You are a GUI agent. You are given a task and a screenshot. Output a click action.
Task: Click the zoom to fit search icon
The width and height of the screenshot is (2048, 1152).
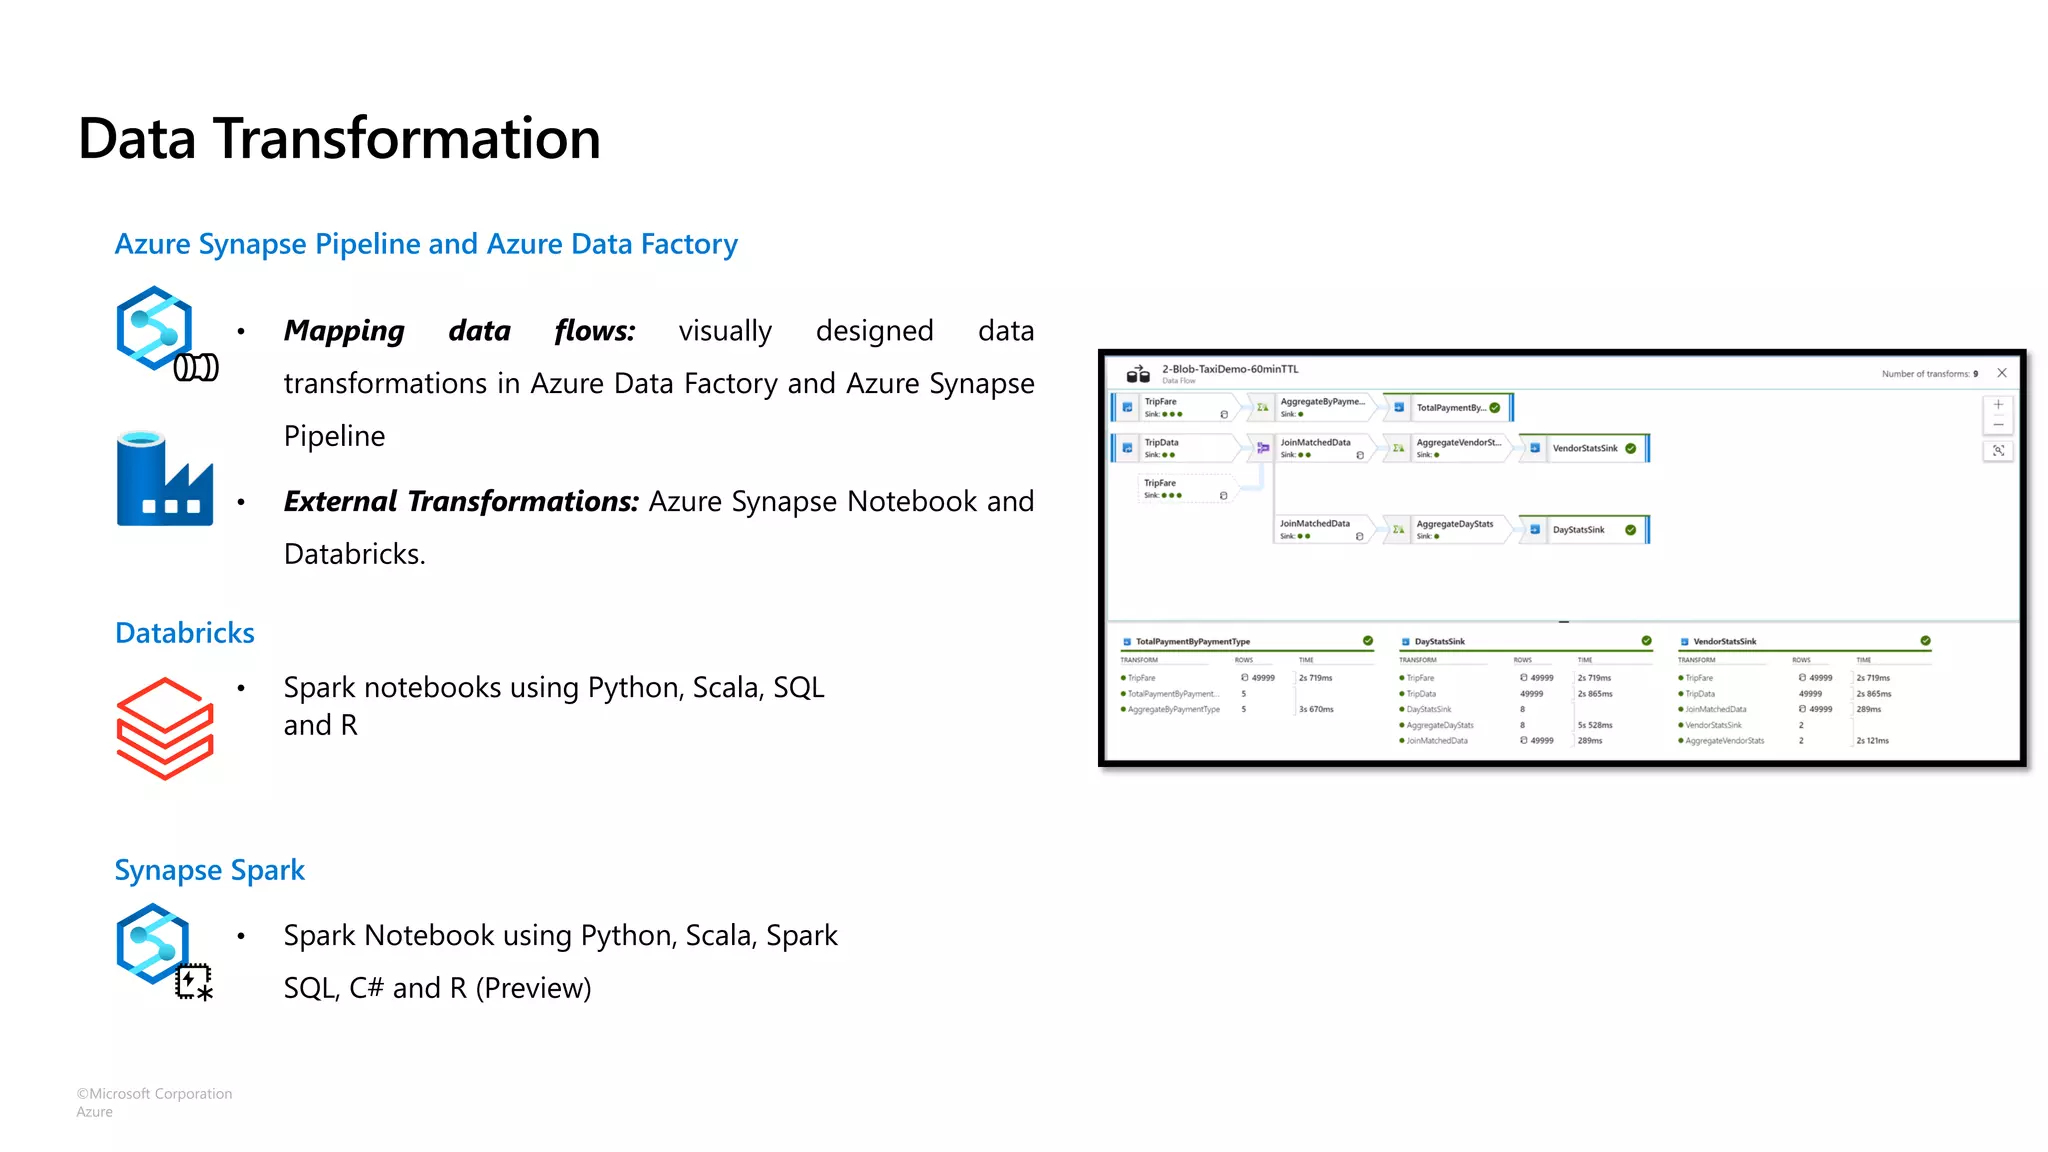pyautogui.click(x=1998, y=451)
